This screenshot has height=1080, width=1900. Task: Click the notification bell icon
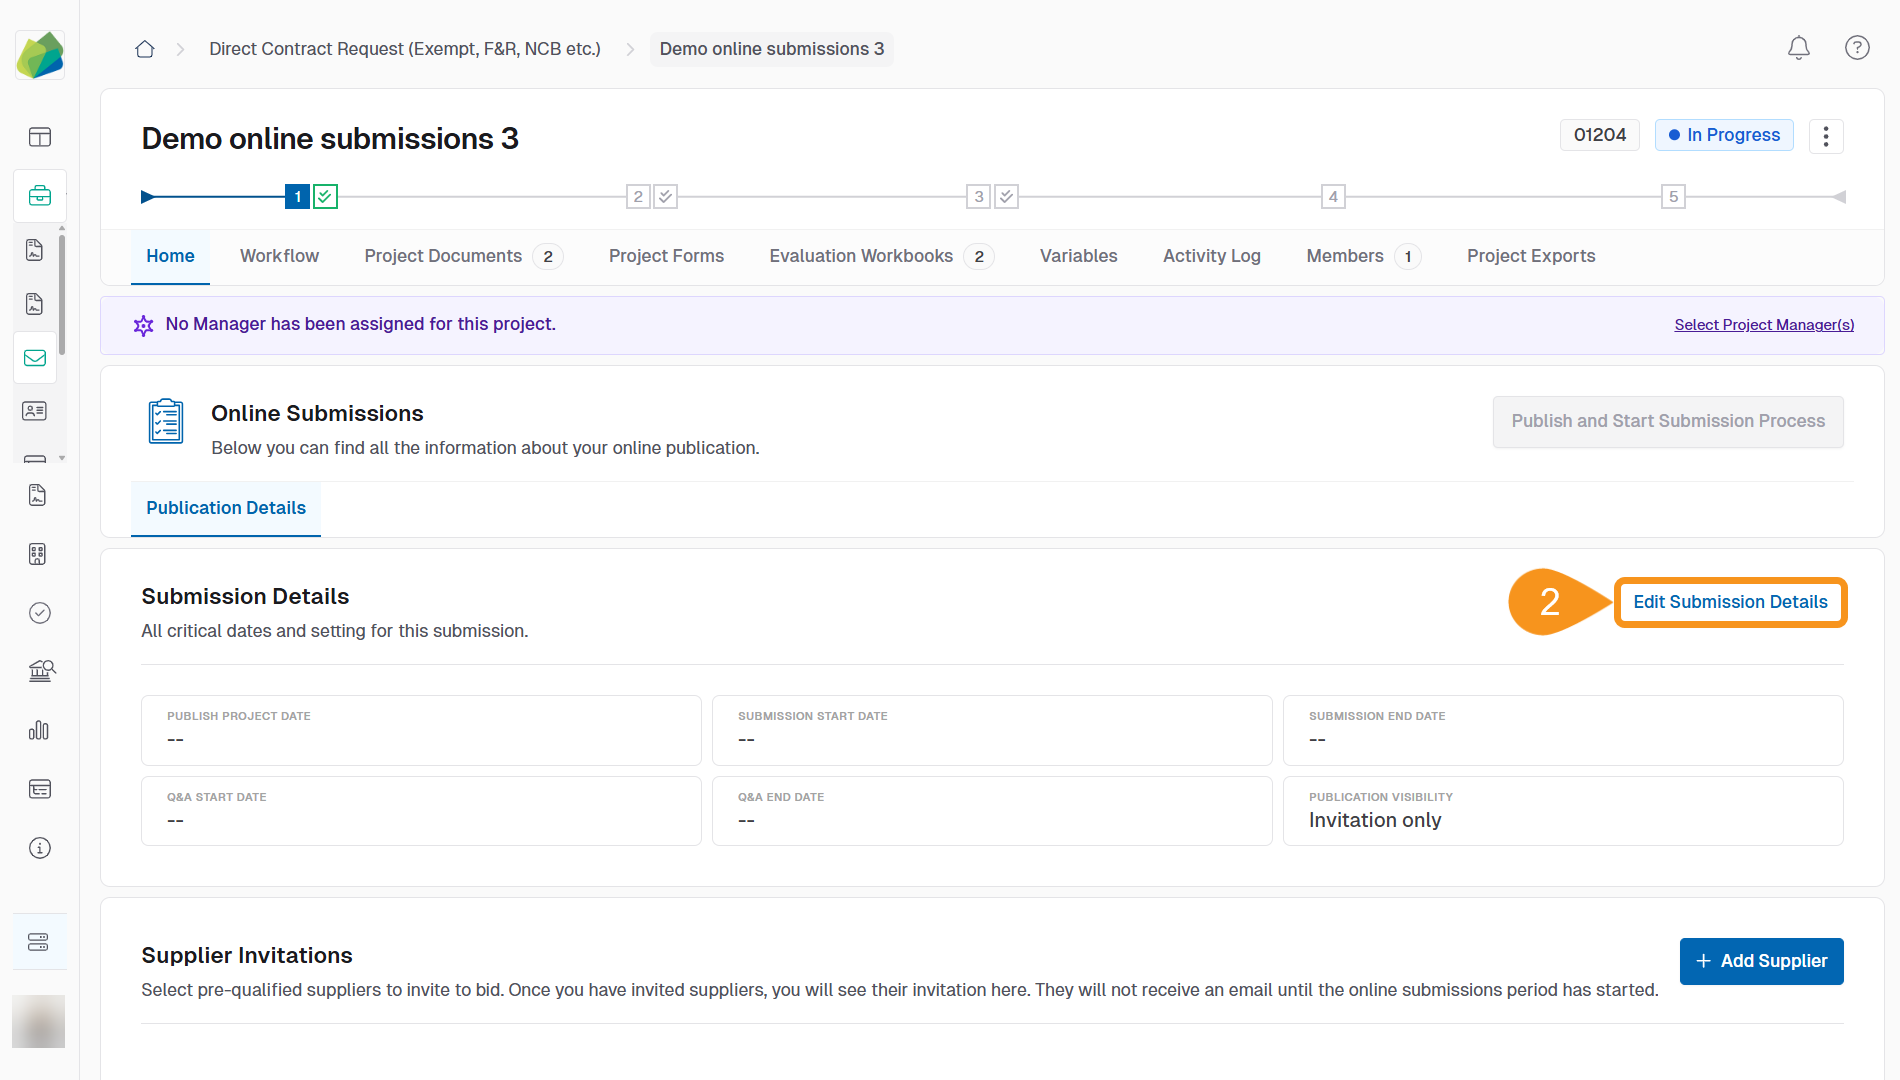1798,48
